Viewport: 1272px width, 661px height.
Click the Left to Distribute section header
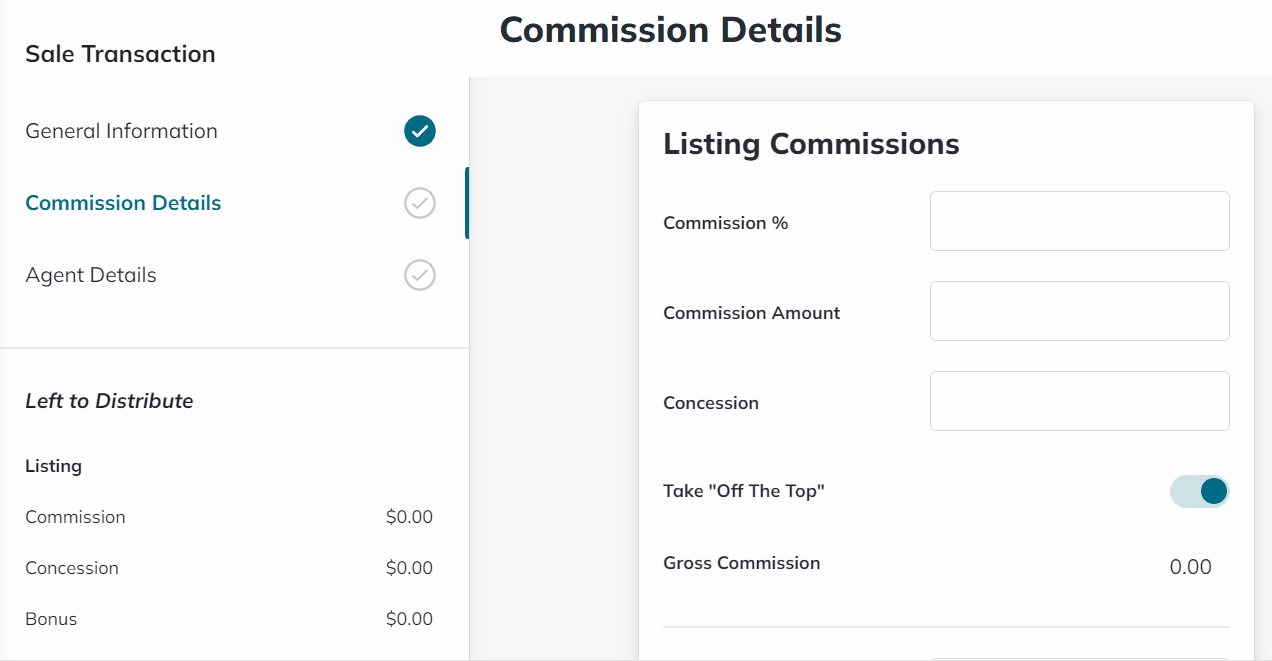(x=110, y=401)
